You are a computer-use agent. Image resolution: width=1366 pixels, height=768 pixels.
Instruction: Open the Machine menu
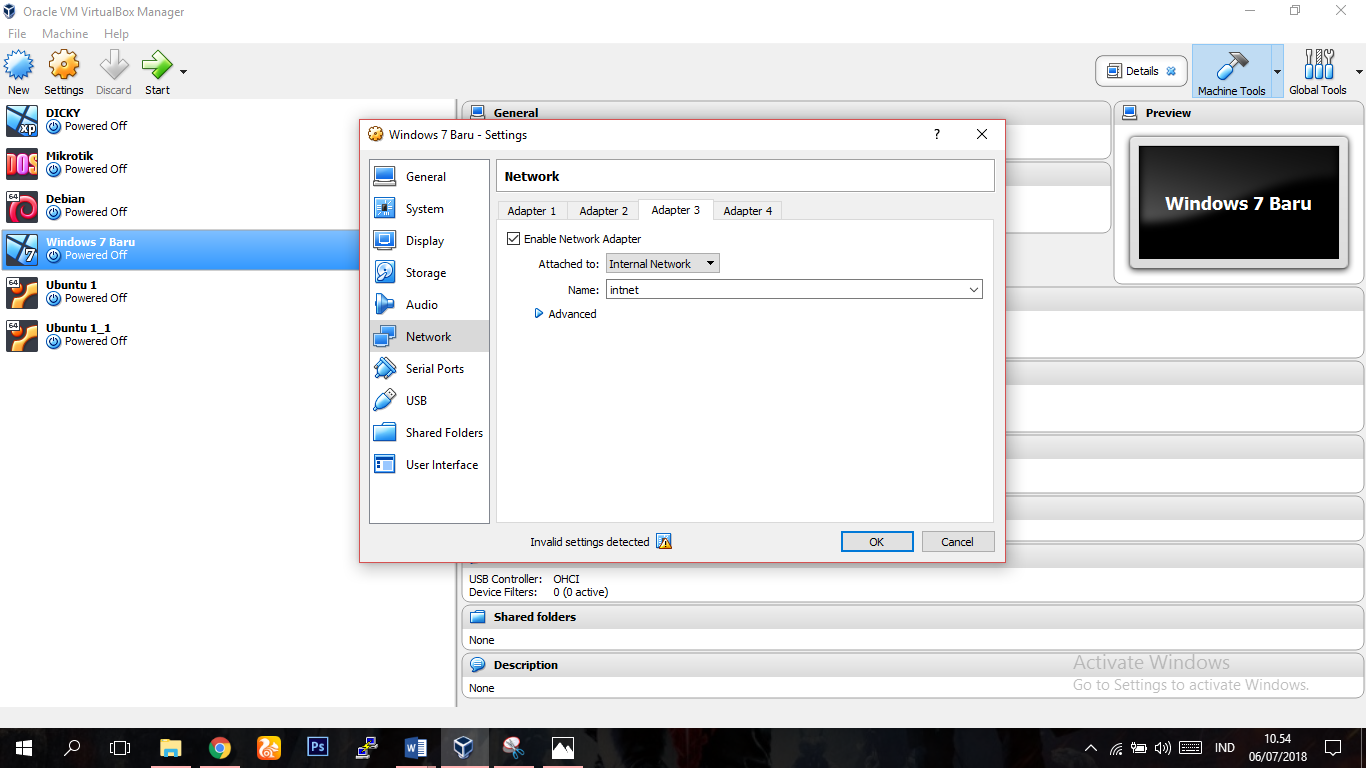[65, 33]
